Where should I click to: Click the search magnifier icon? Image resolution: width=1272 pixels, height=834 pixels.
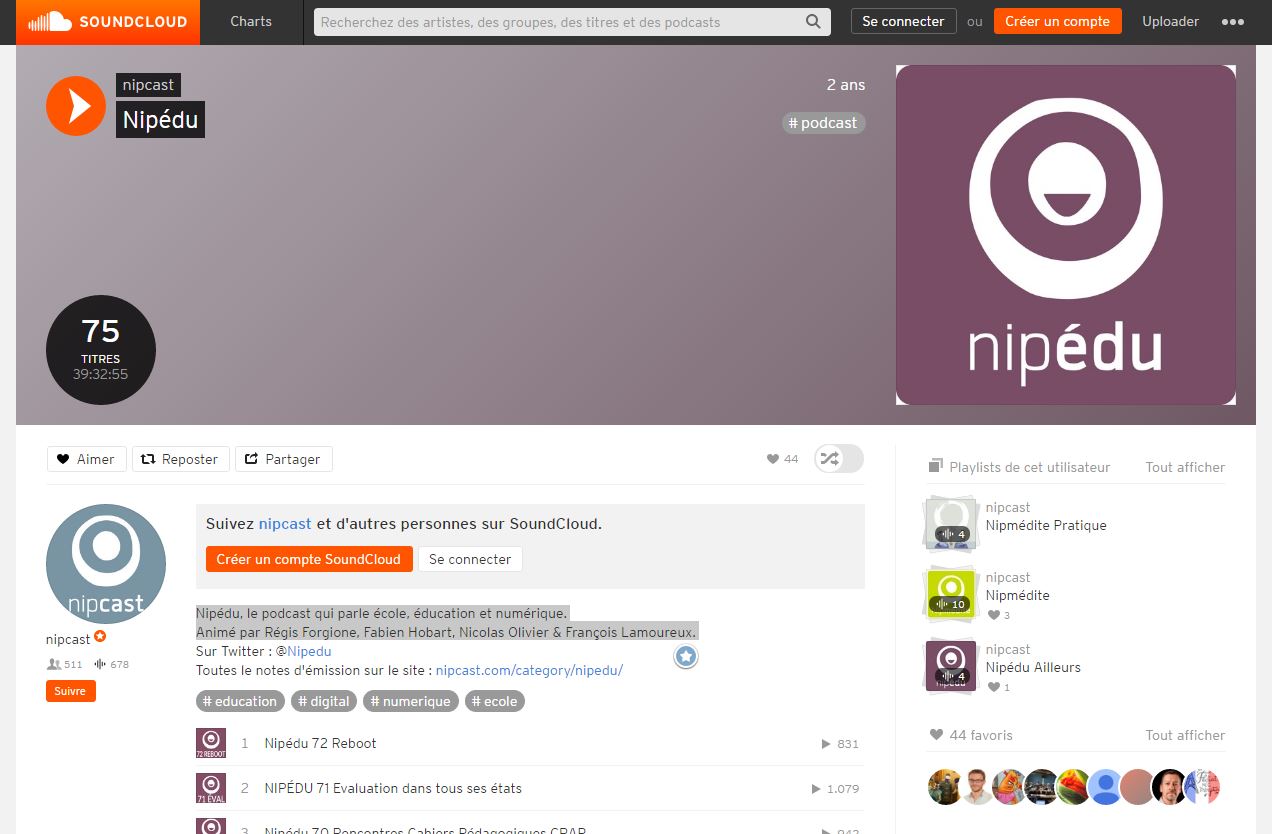point(814,22)
